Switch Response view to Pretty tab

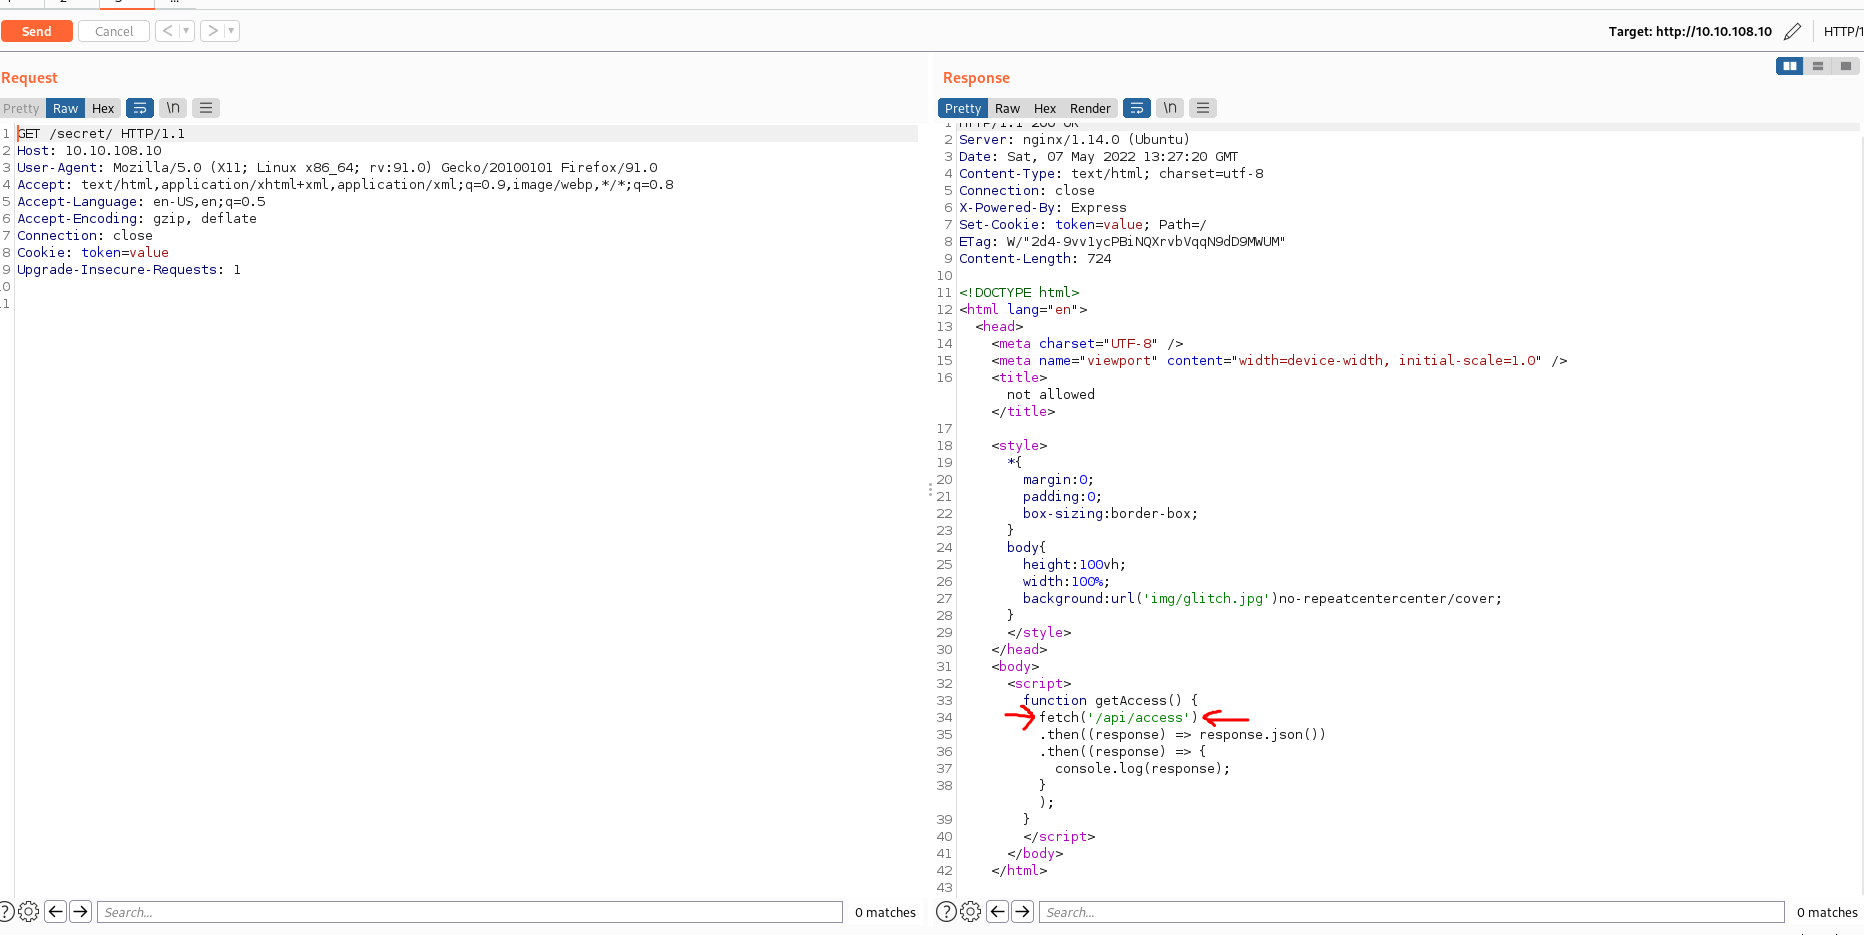(x=963, y=108)
